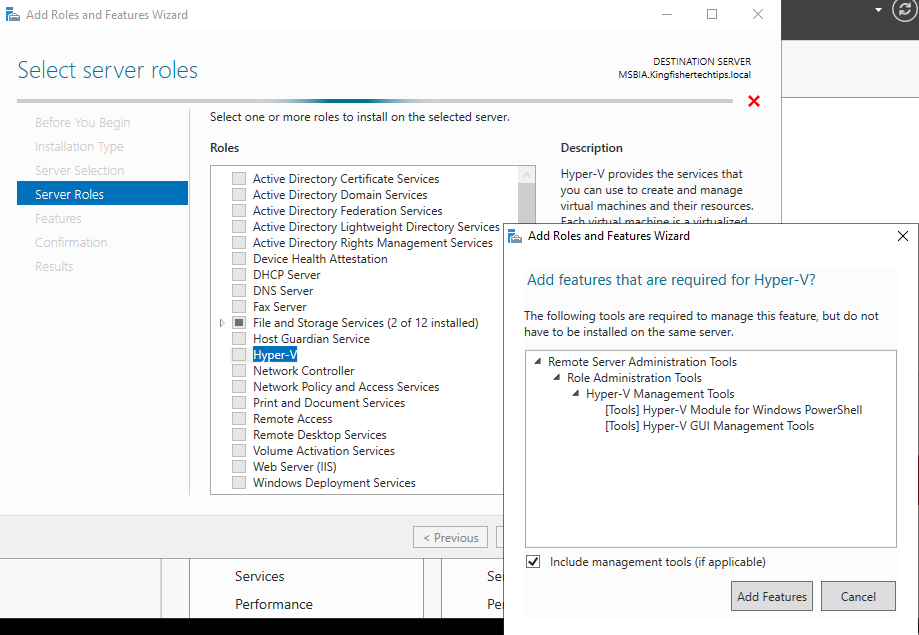Select the Print and Document Services text
The height and width of the screenshot is (635, 919).
(x=329, y=403)
